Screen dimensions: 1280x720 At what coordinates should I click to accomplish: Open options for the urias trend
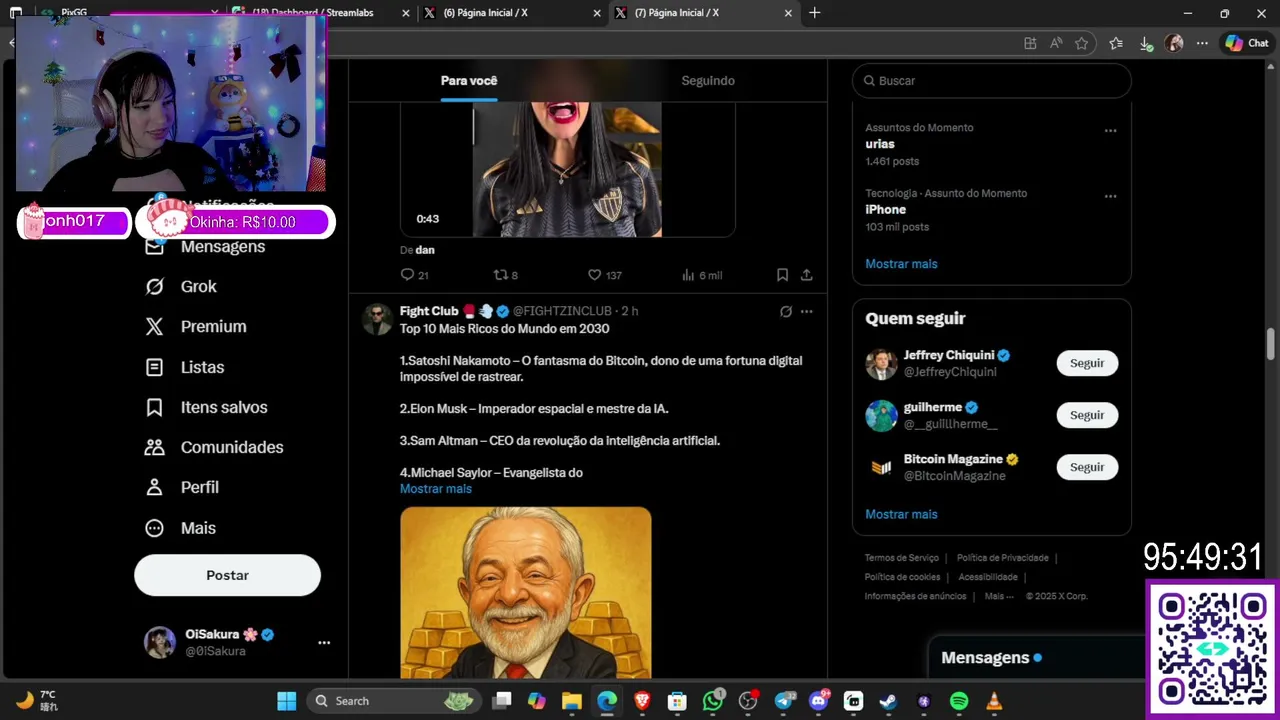[x=1110, y=131]
